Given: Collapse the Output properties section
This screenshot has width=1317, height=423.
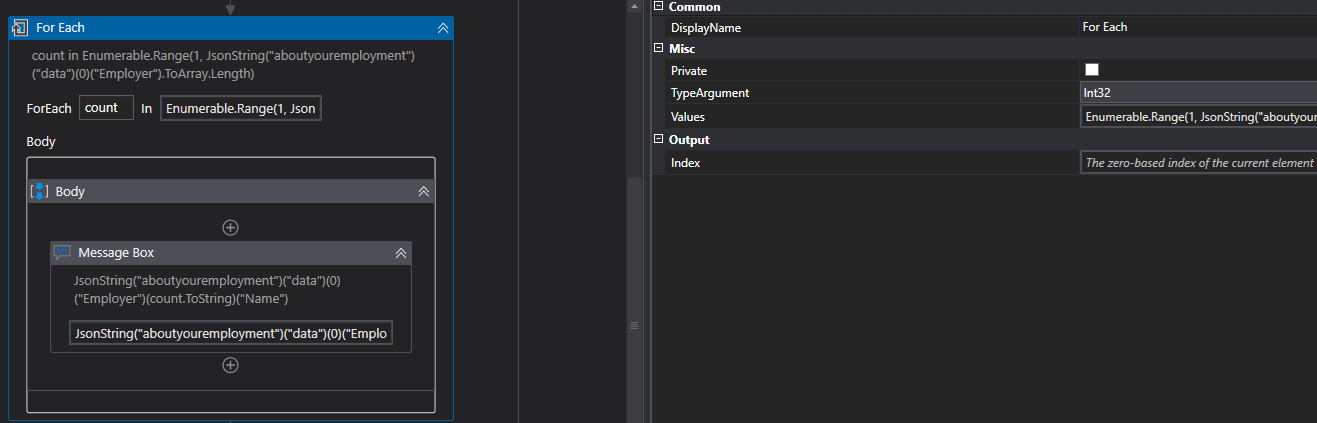Looking at the screenshot, I should click(x=658, y=140).
